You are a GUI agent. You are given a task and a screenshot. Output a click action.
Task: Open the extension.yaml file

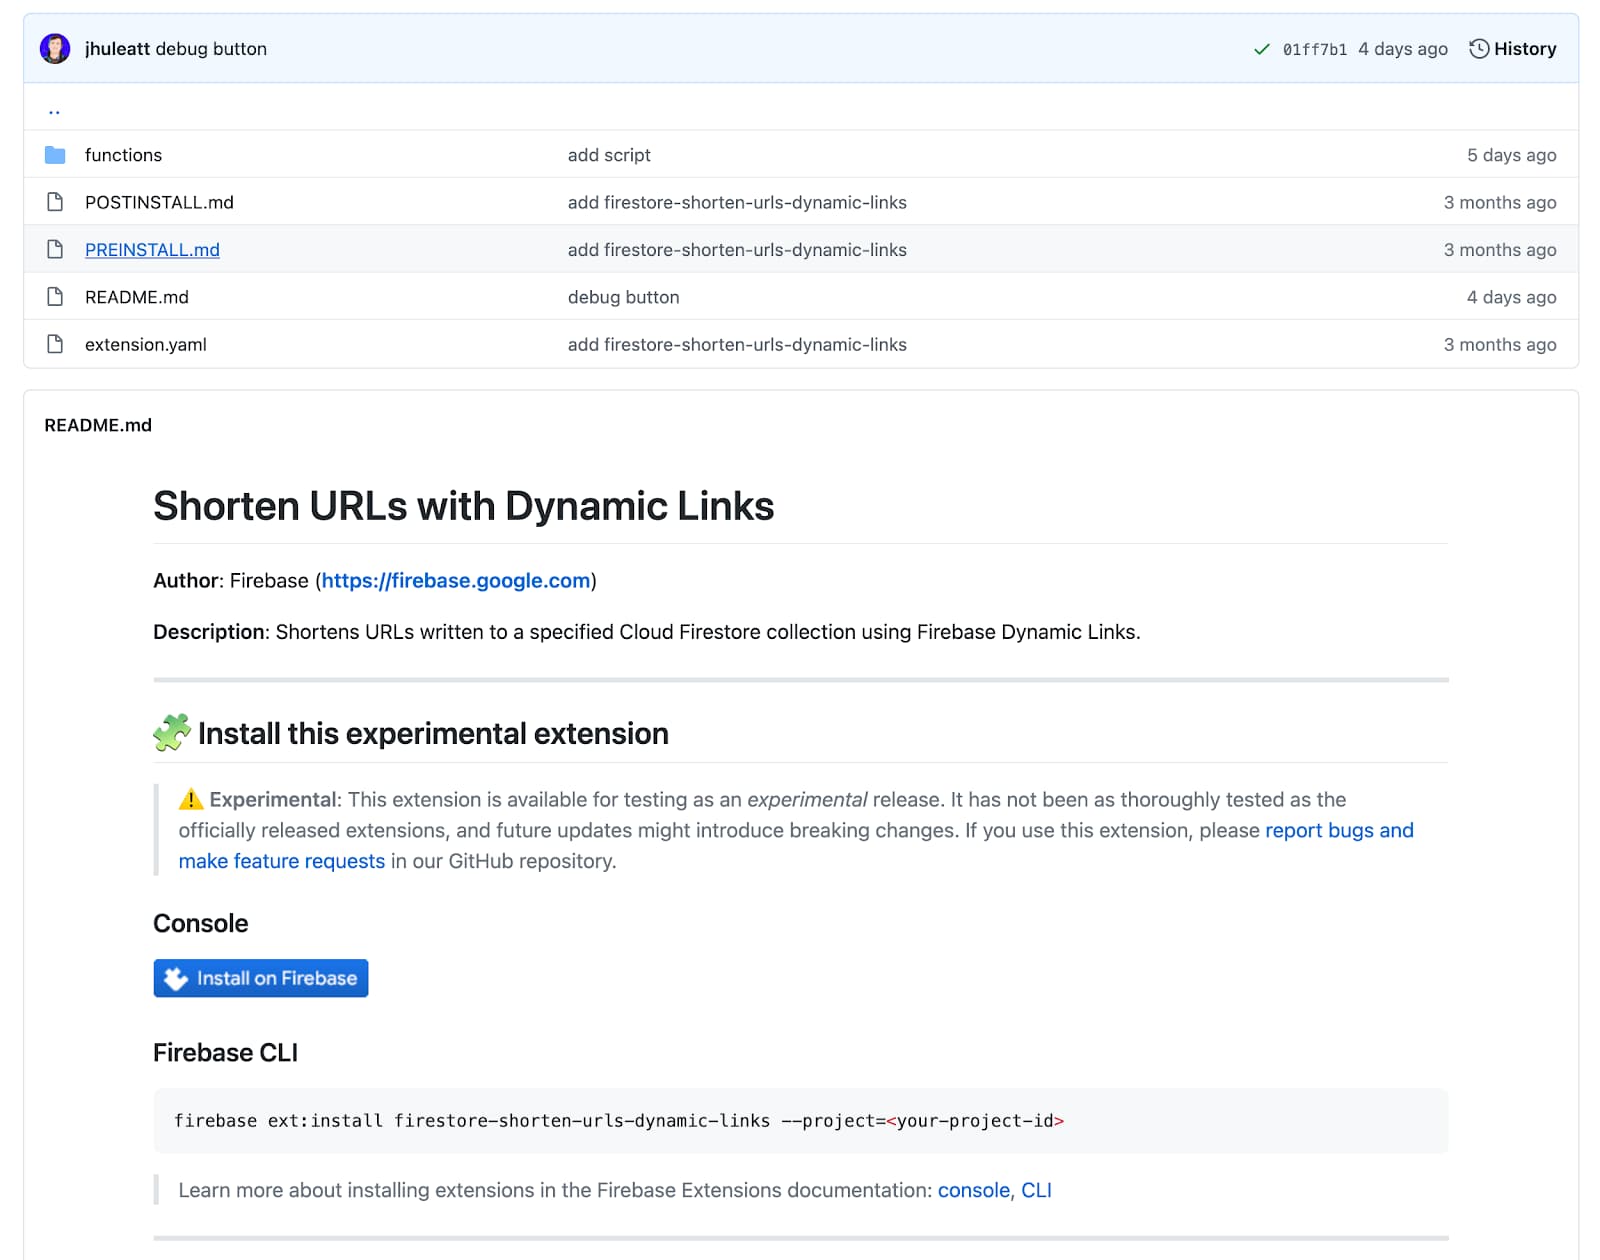click(146, 344)
